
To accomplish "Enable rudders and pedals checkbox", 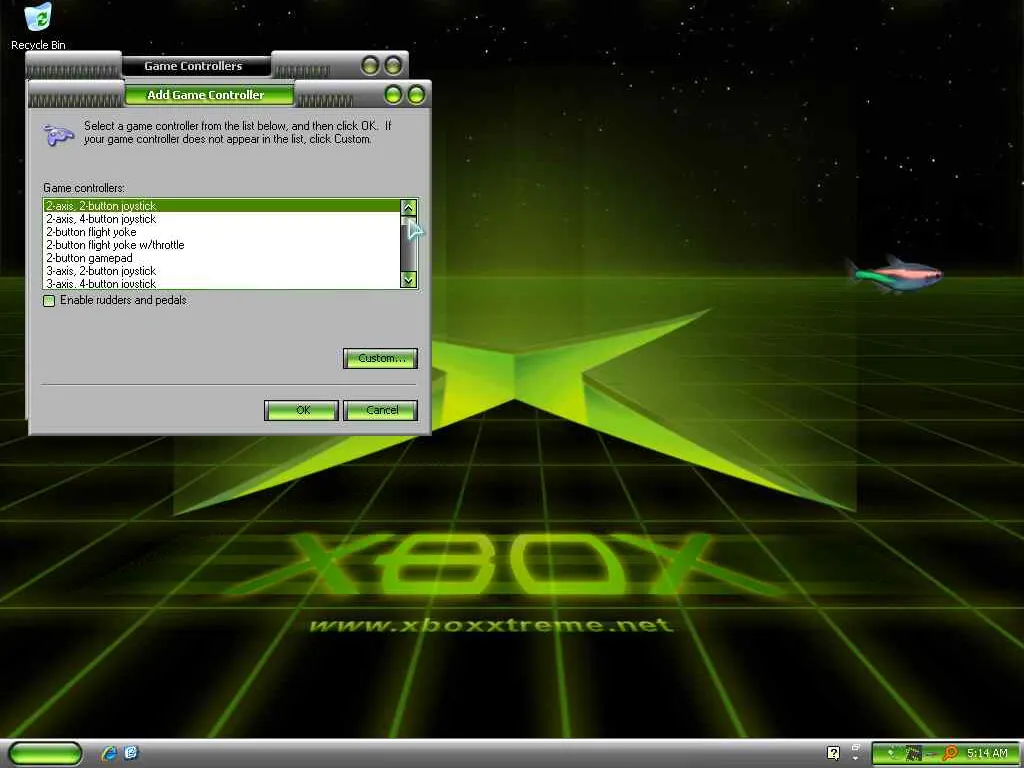I will 49,300.
